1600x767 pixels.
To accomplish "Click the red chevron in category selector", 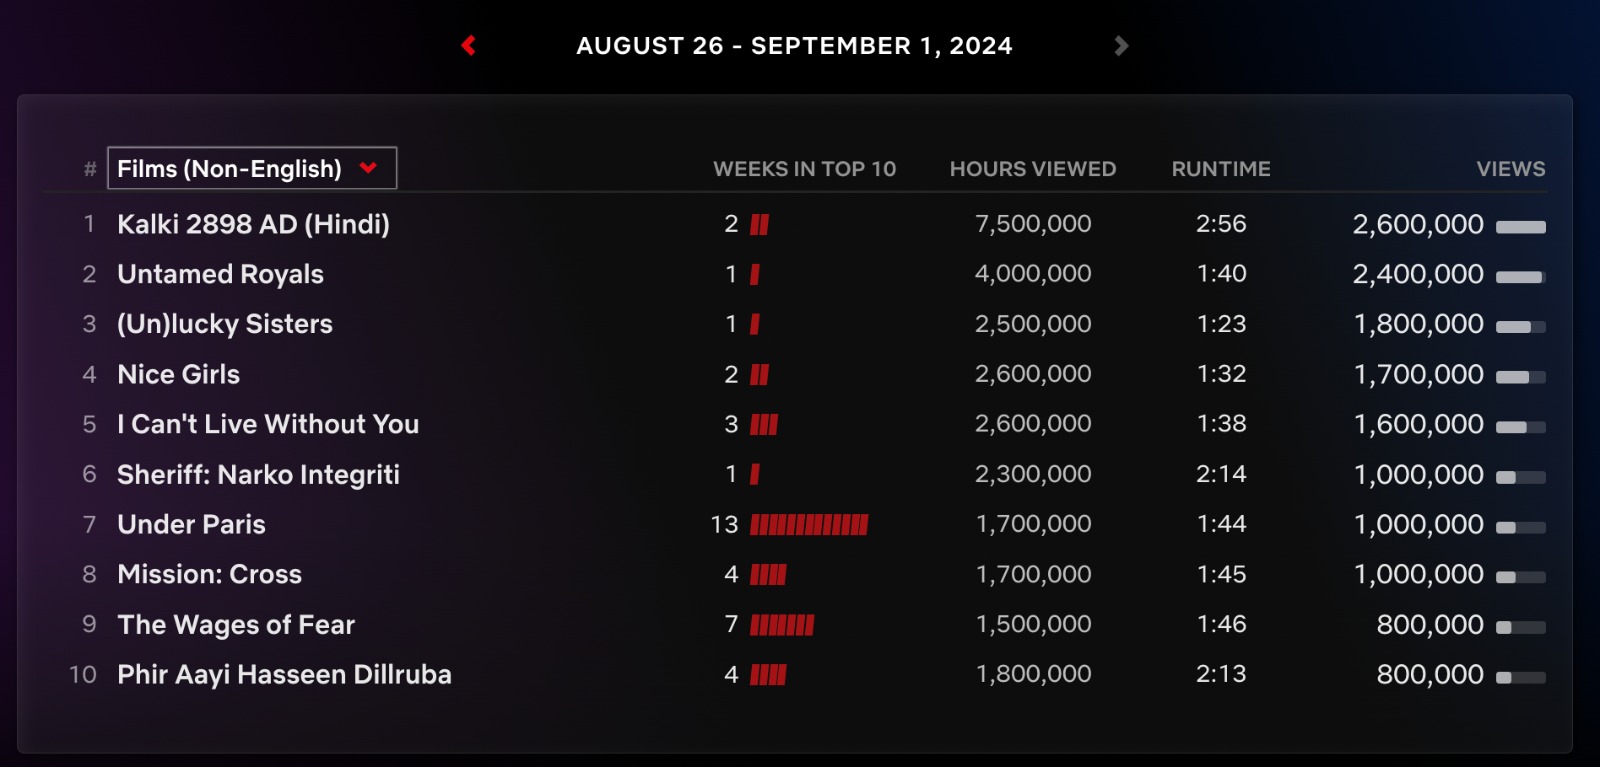I will 368,167.
